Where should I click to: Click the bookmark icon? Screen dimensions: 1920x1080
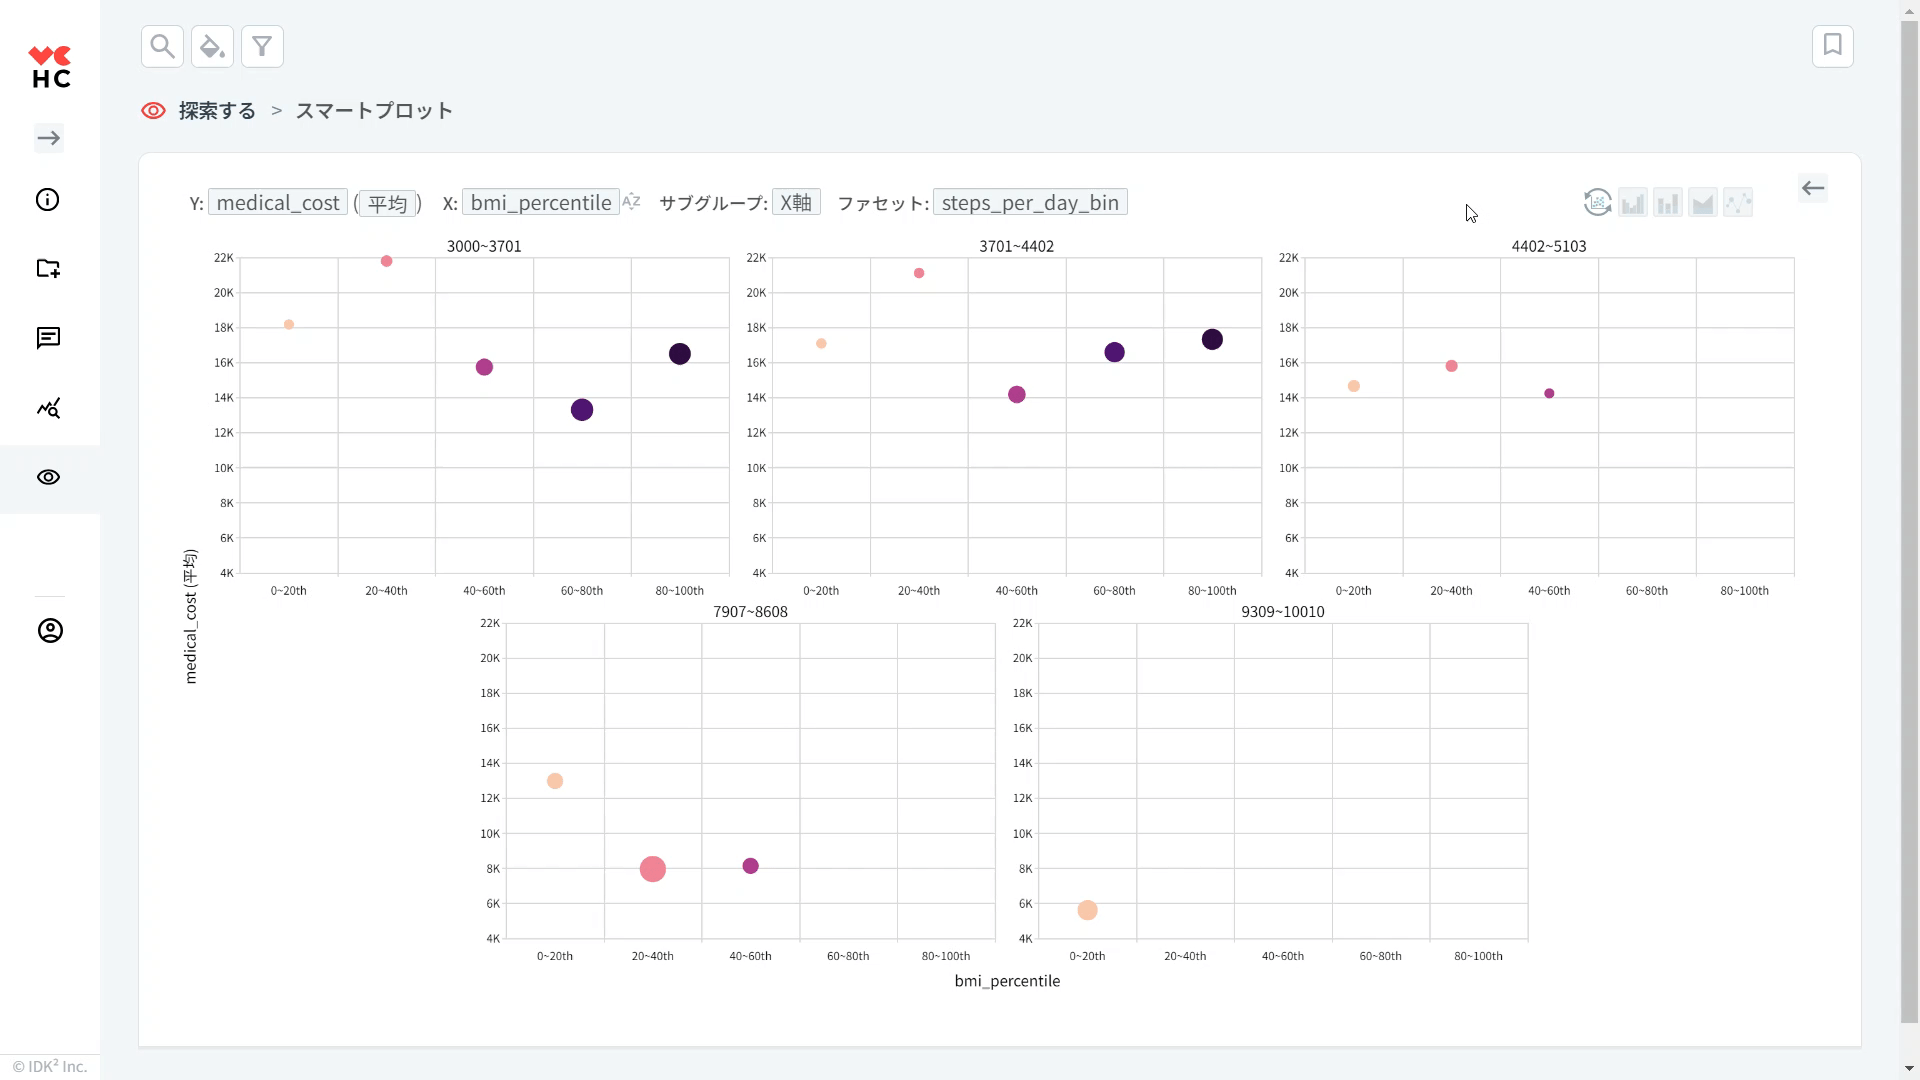click(x=1832, y=46)
